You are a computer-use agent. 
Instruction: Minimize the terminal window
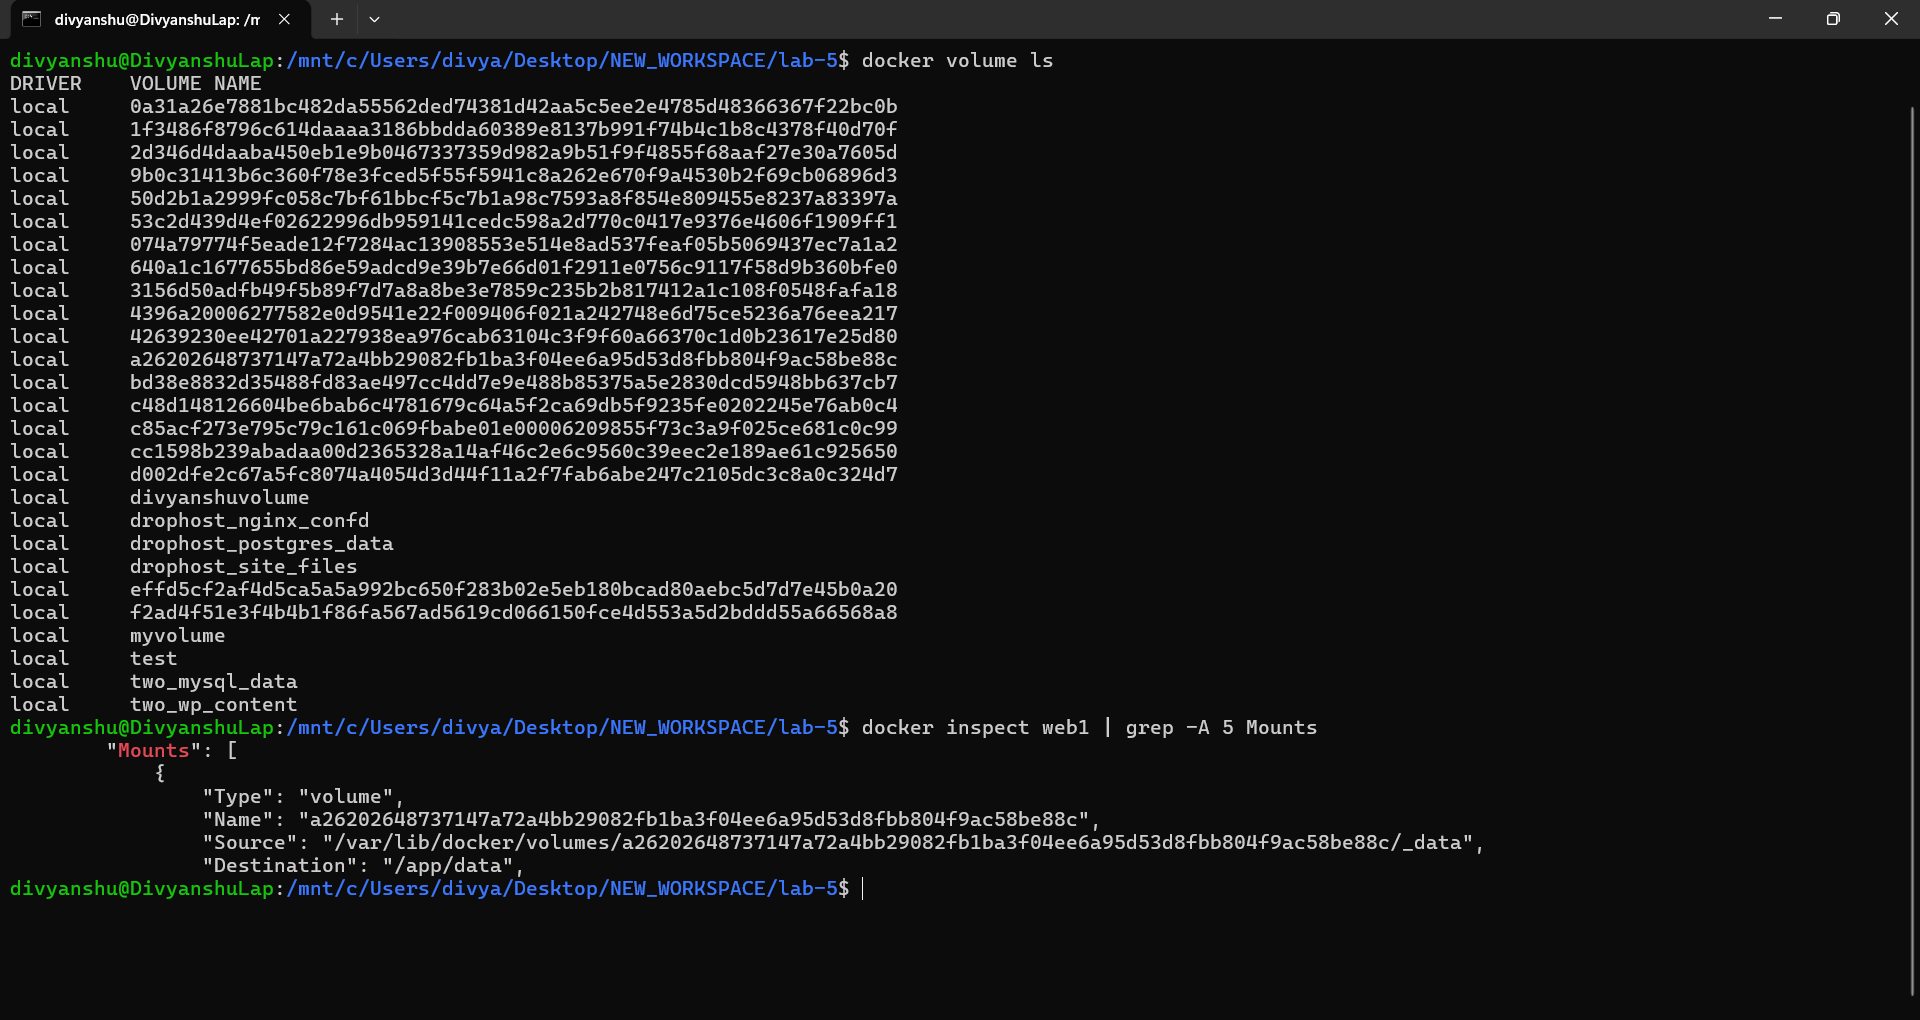click(x=1775, y=19)
